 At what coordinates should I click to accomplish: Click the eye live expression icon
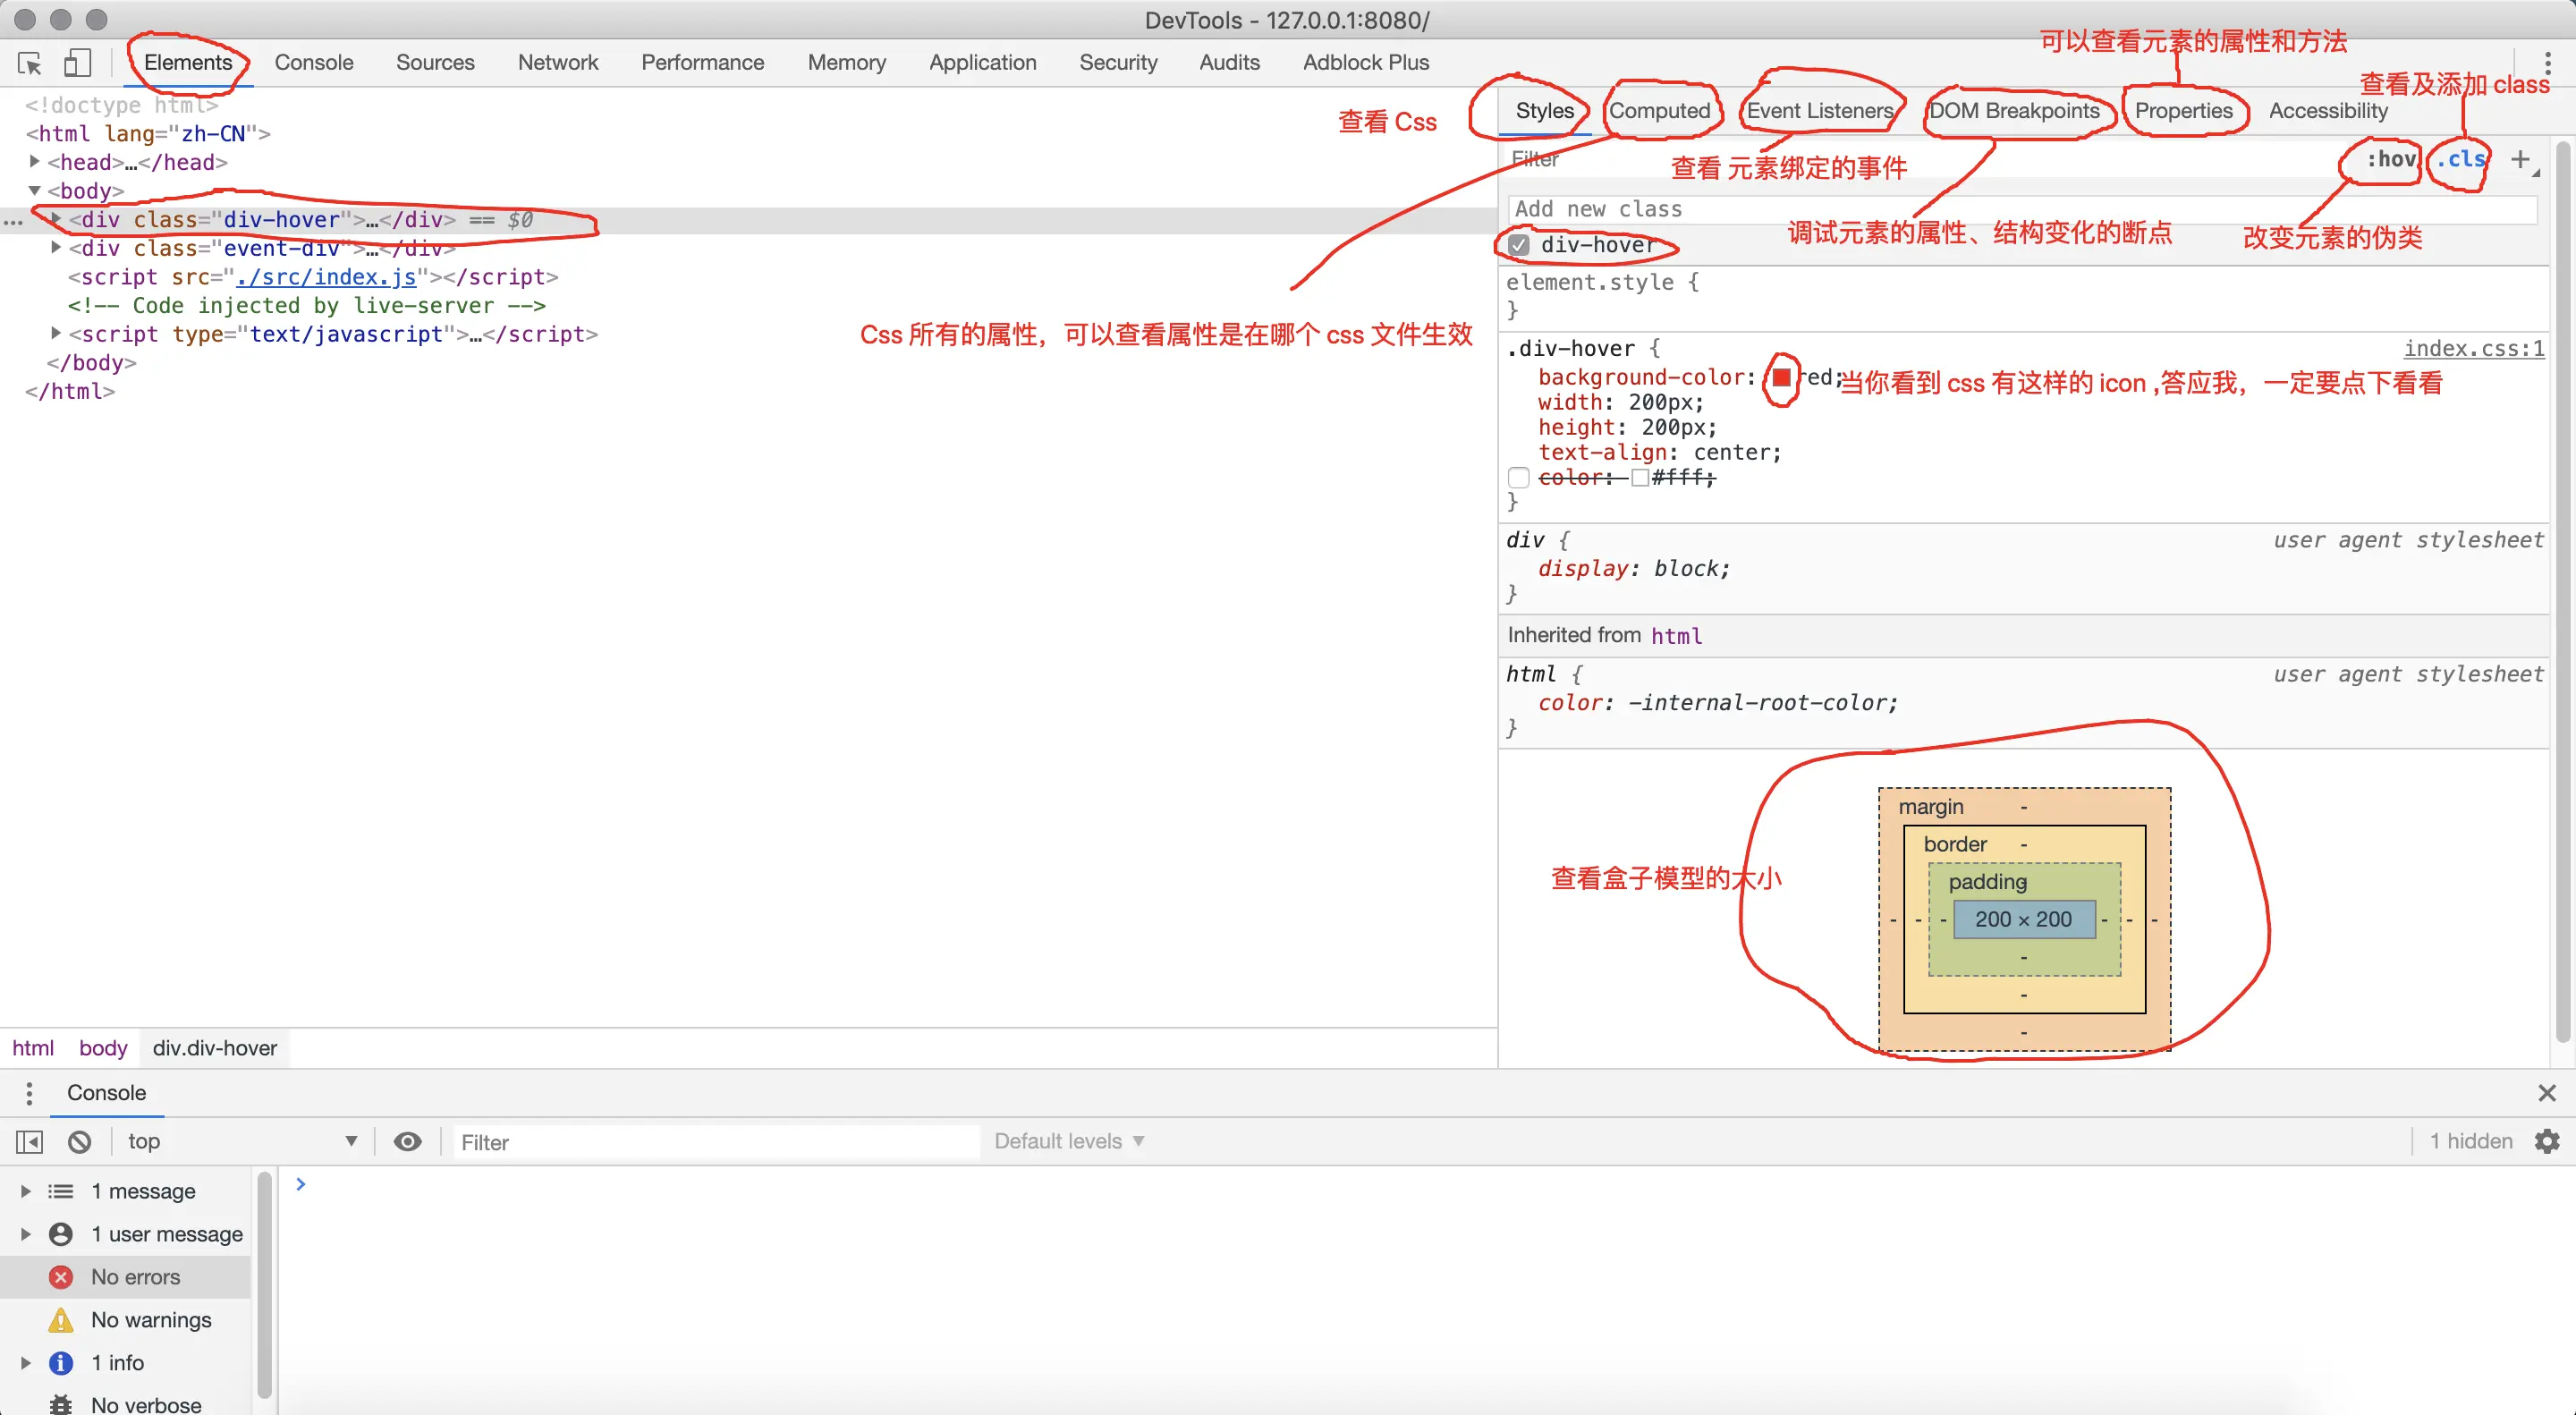click(407, 1141)
